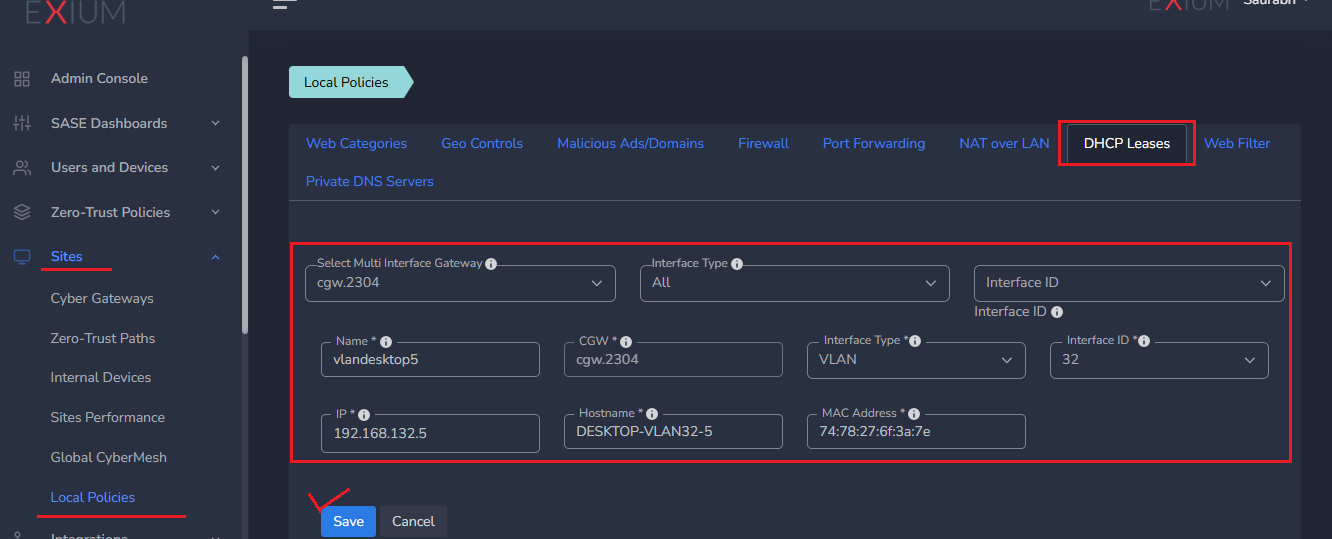Collapse the Sites sidebar section
This screenshot has height=539, width=1332.
(215, 257)
